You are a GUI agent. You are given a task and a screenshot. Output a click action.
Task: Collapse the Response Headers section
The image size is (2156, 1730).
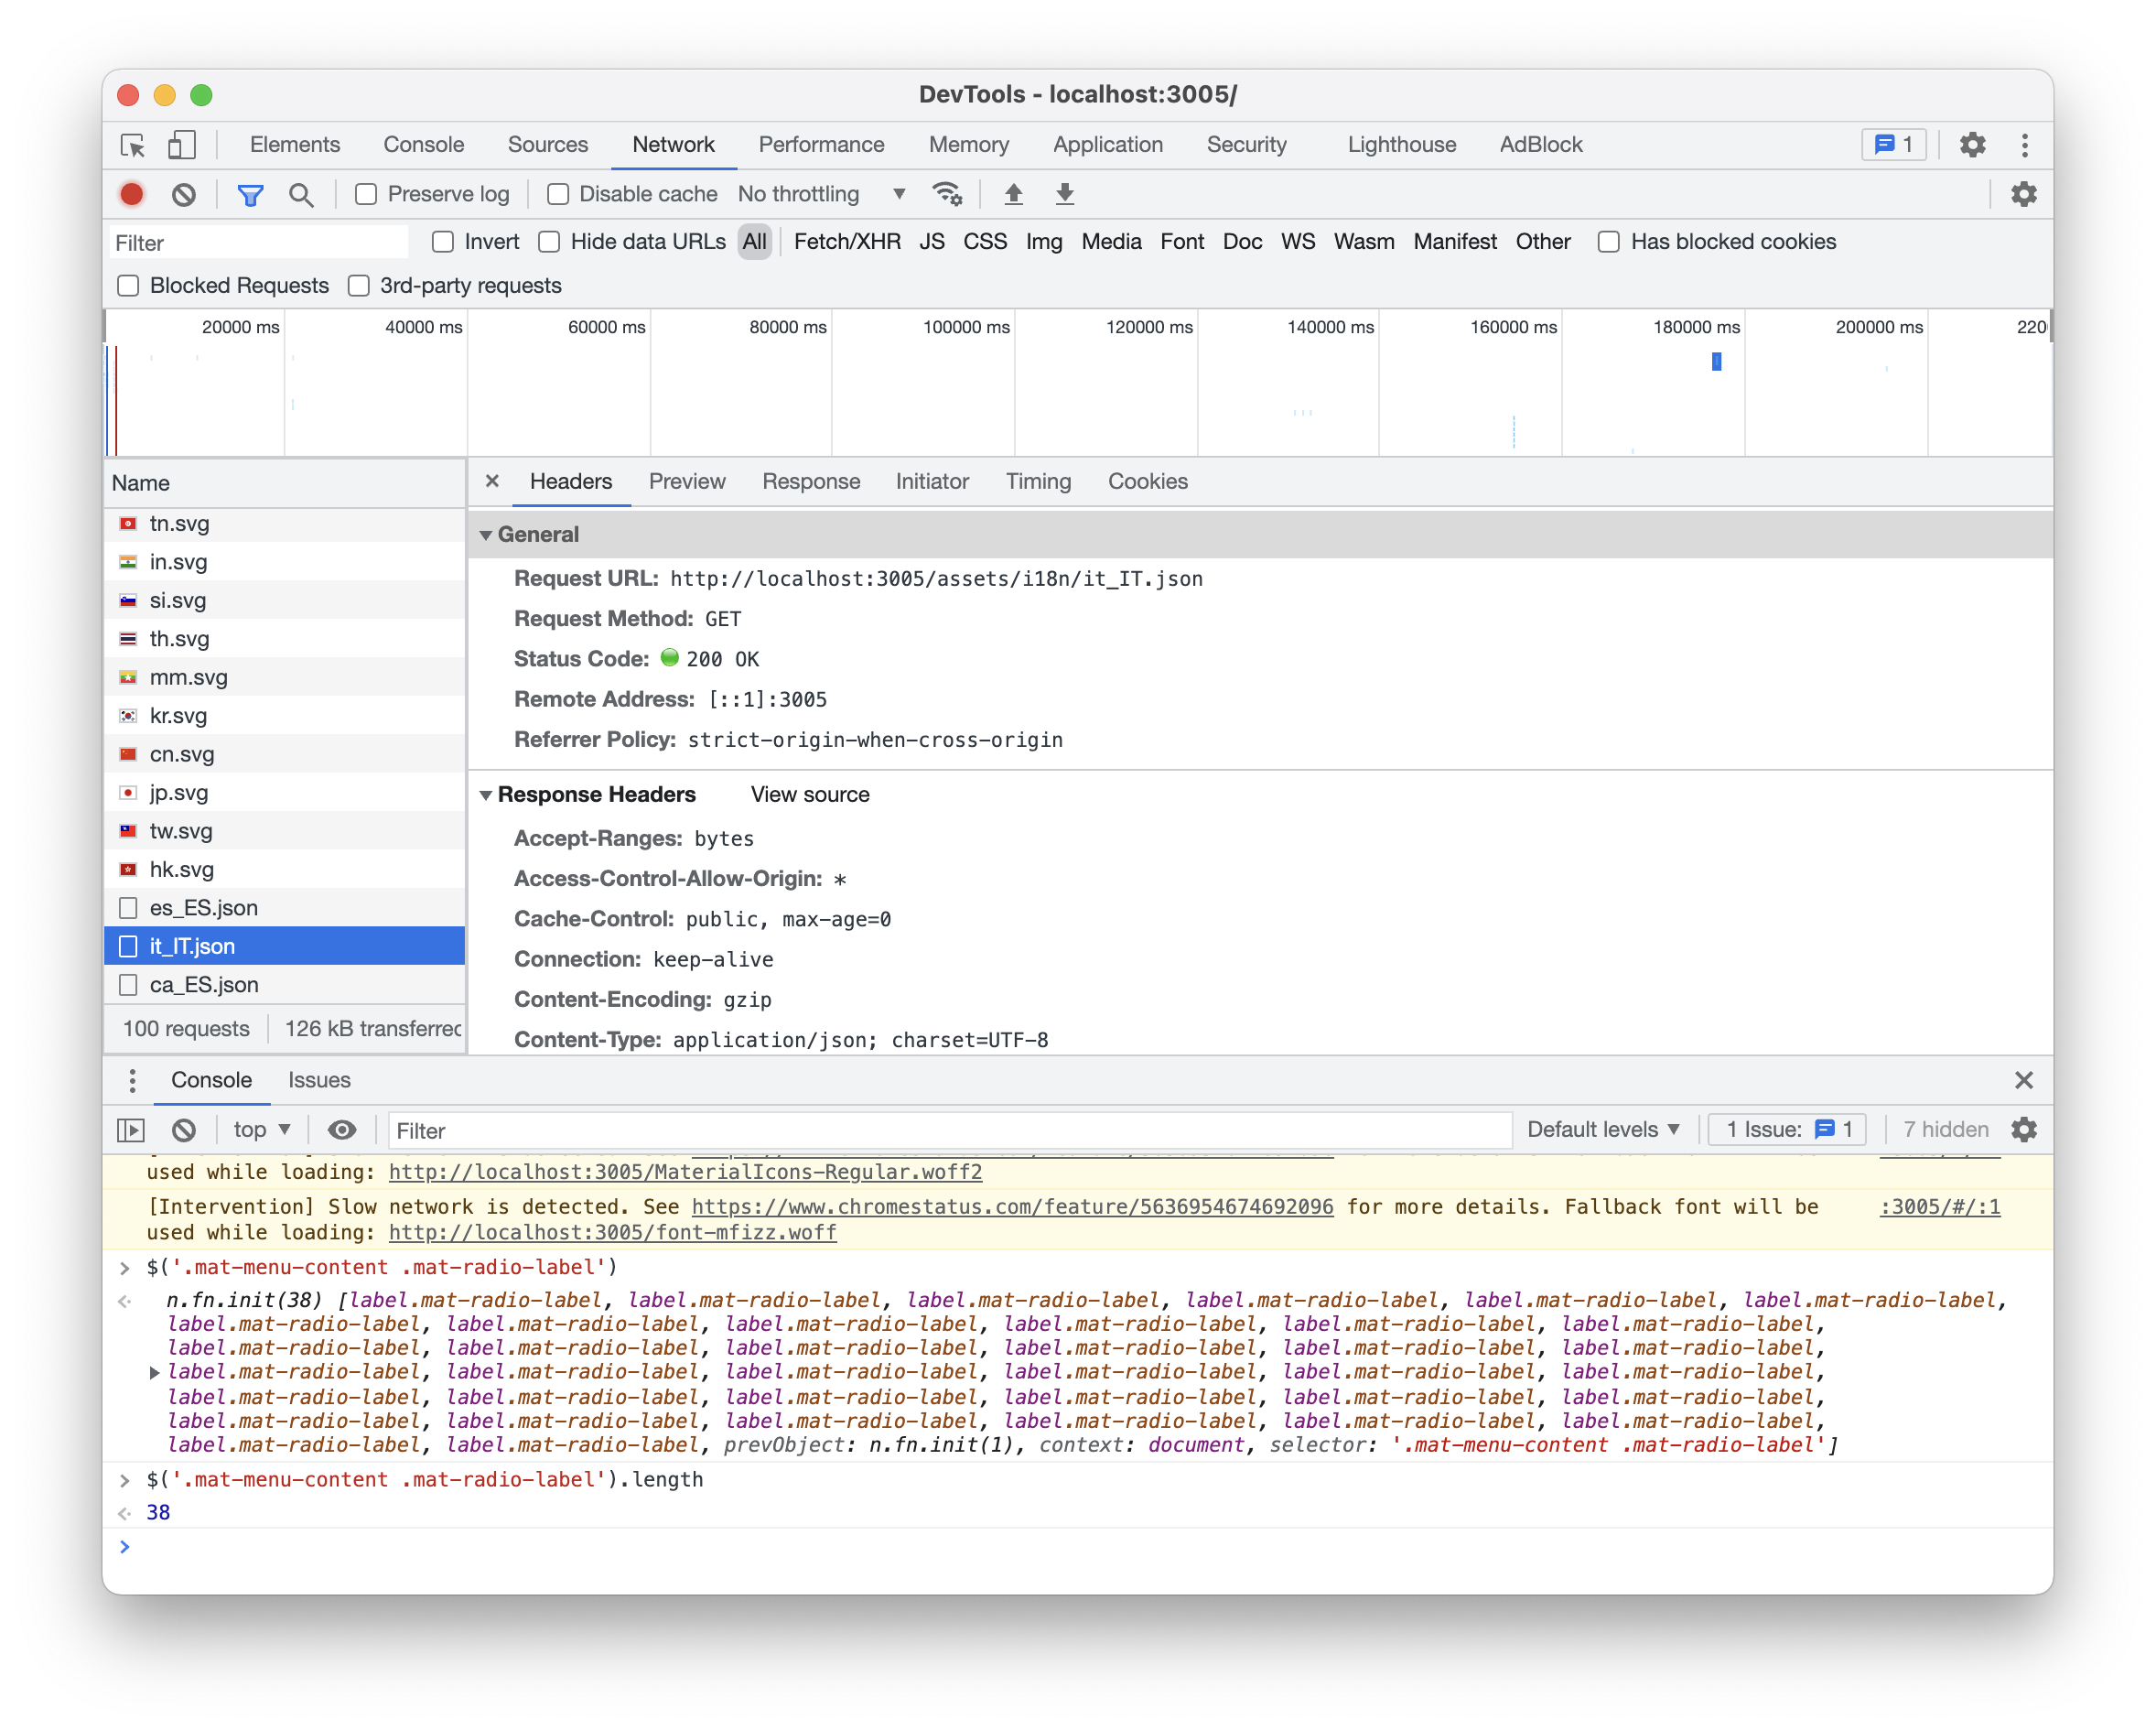(x=487, y=794)
